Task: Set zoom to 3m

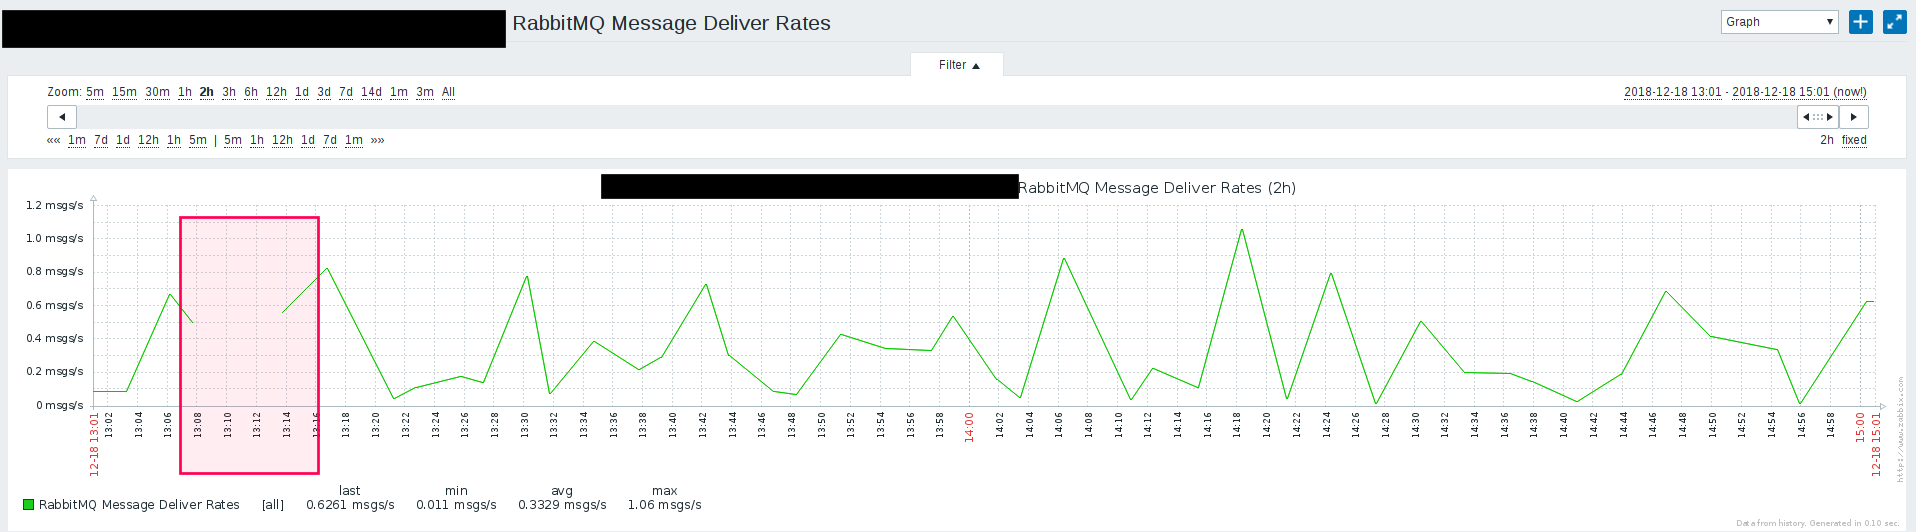Action: [x=425, y=92]
